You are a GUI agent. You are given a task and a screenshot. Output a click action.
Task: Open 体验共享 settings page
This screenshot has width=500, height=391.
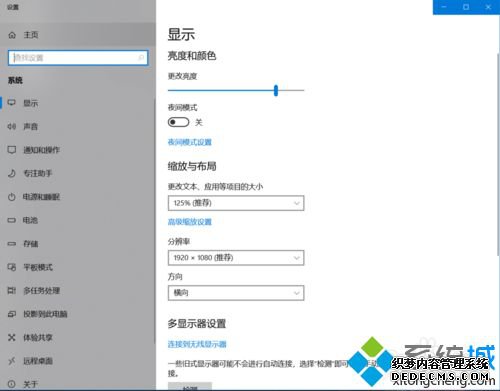tap(78, 337)
